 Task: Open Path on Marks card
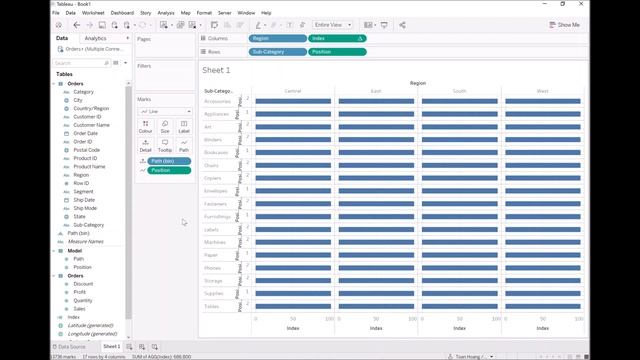click(x=184, y=146)
